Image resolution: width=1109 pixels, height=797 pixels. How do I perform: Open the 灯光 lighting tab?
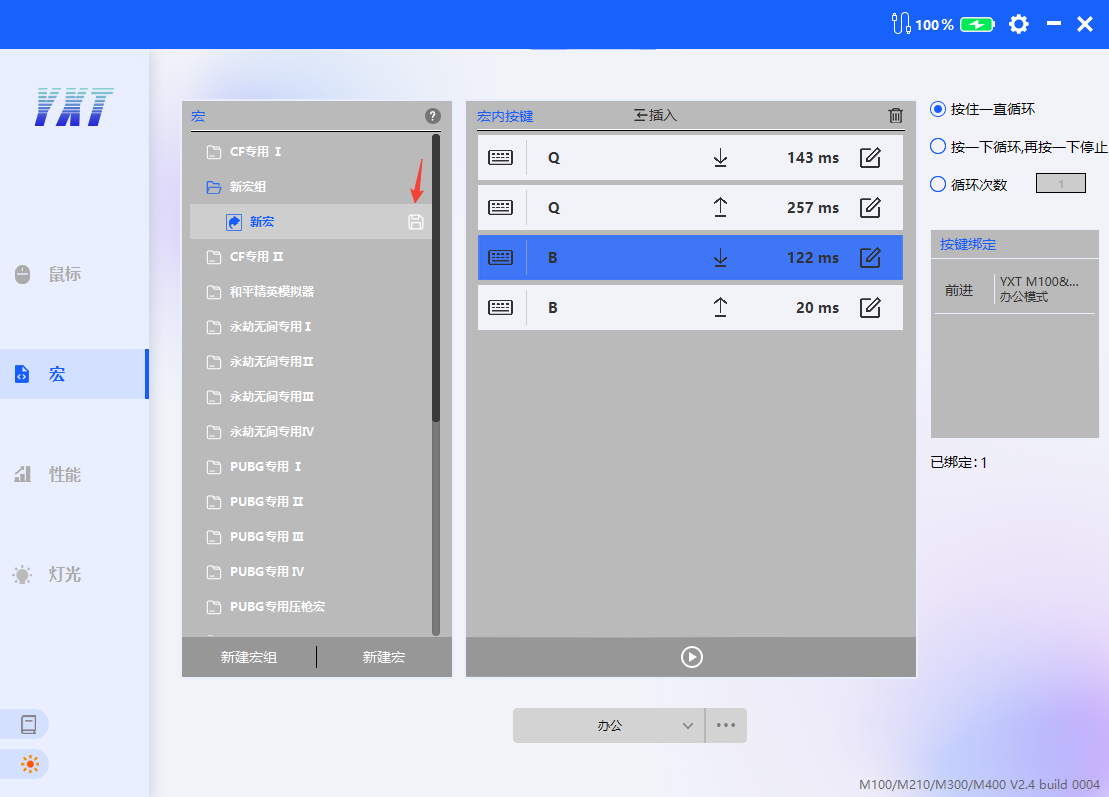(x=64, y=574)
